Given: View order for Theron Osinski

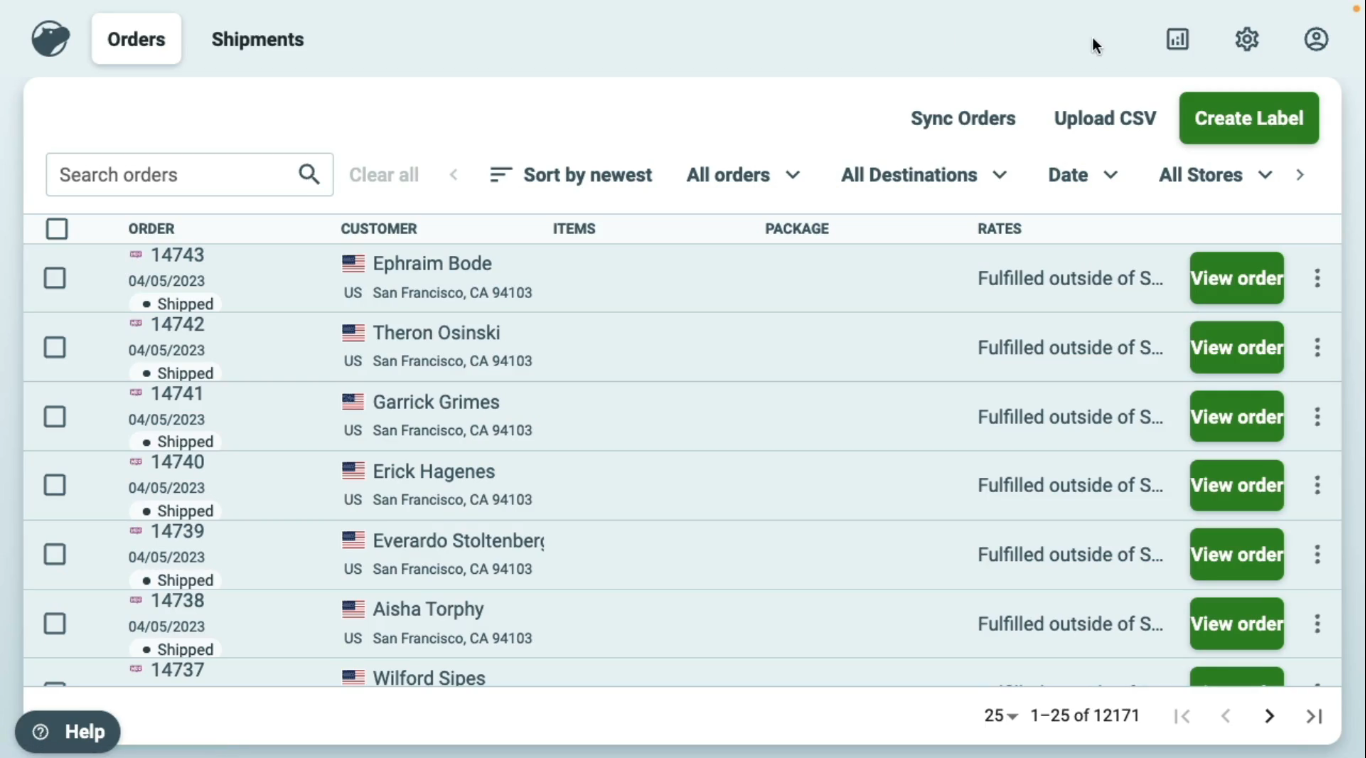Looking at the screenshot, I should click(x=1237, y=347).
